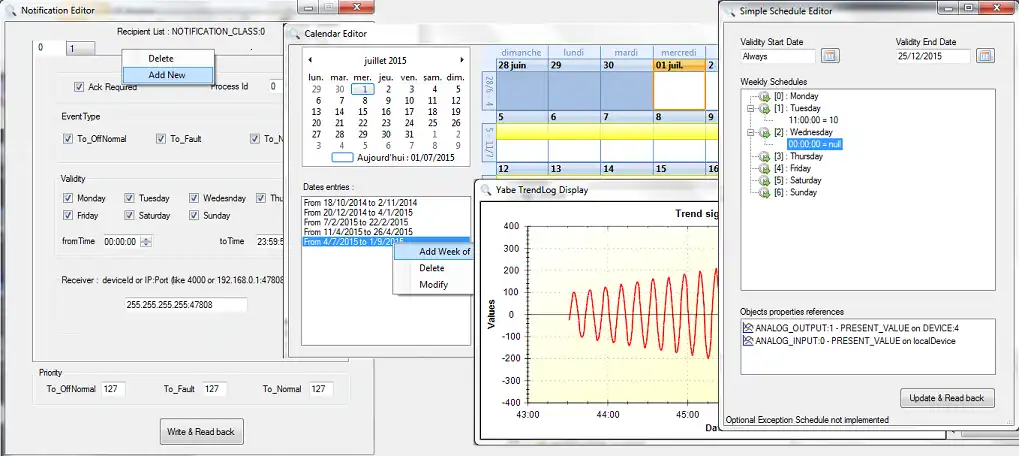Collapse the Wednesday weekly schedule node

[x=749, y=132]
